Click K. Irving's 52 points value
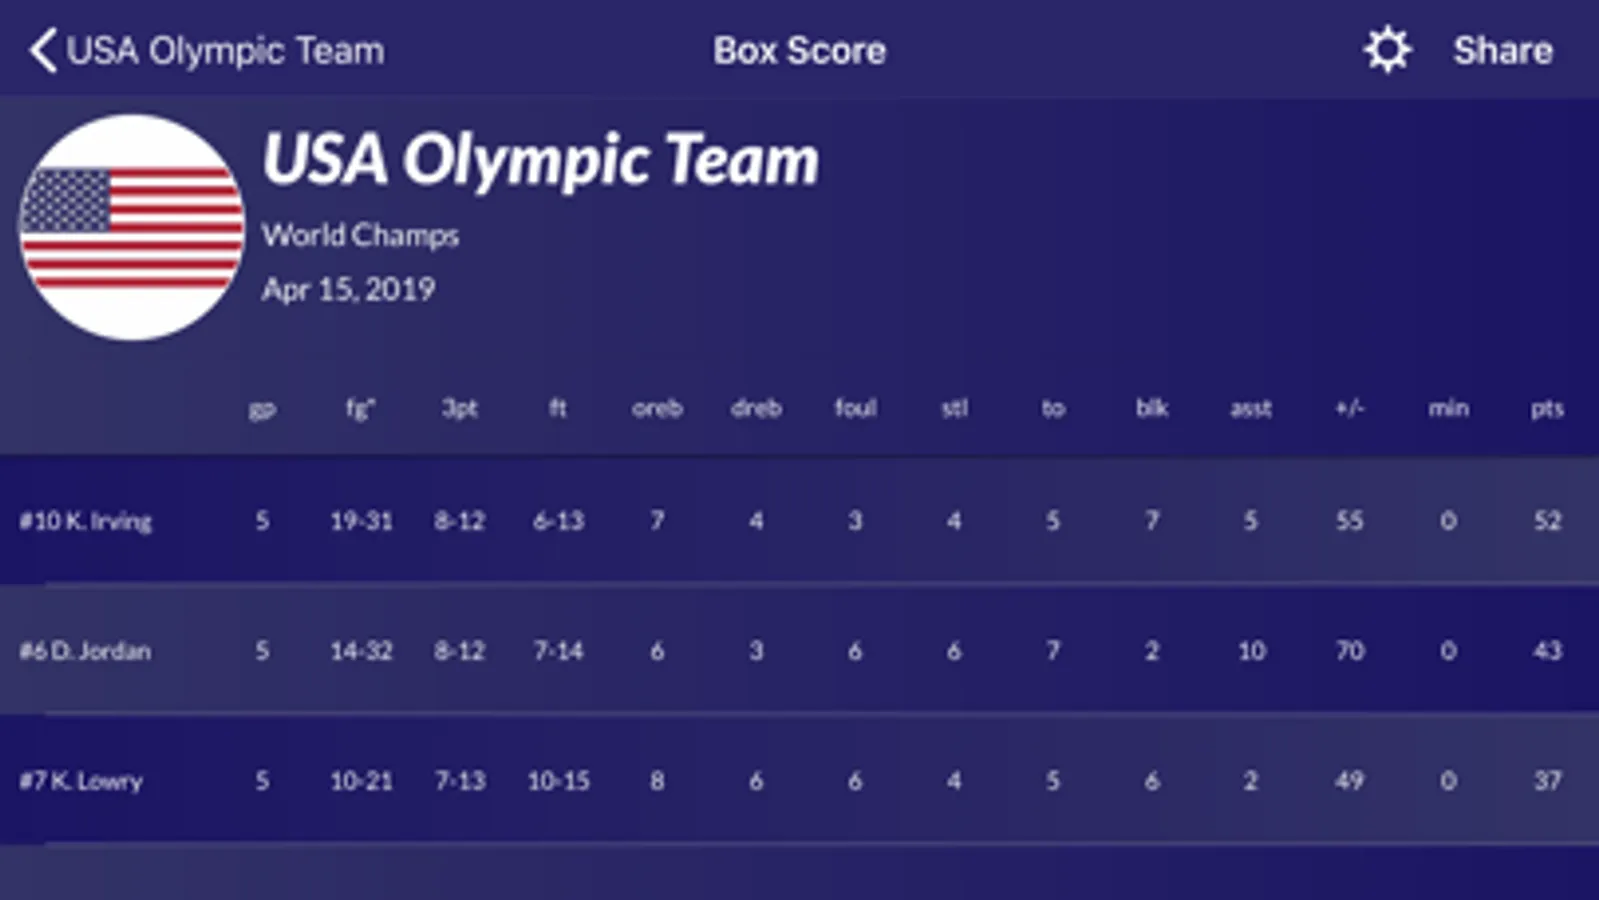The width and height of the screenshot is (1599, 900). pos(1547,521)
